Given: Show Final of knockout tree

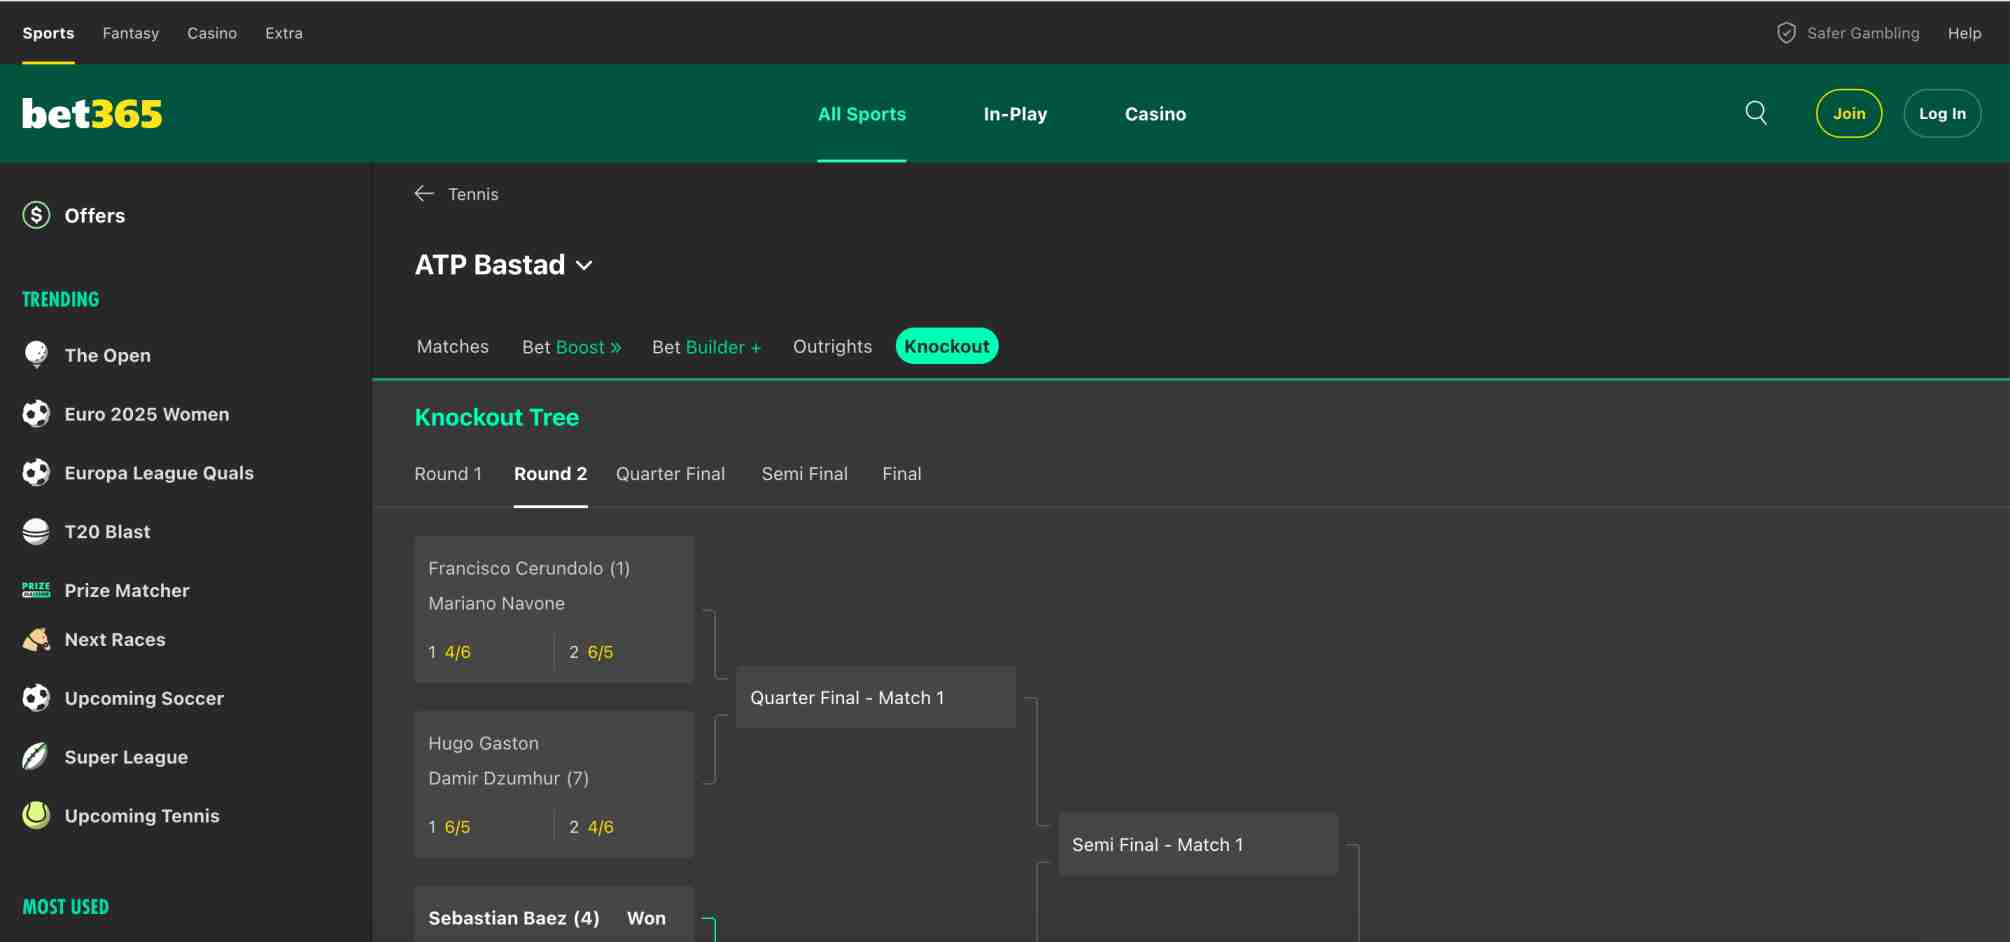Looking at the screenshot, I should [902, 474].
